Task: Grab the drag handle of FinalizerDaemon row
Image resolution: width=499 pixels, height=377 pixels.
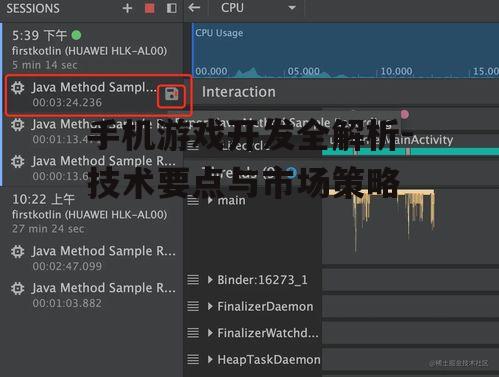Action: [193, 306]
